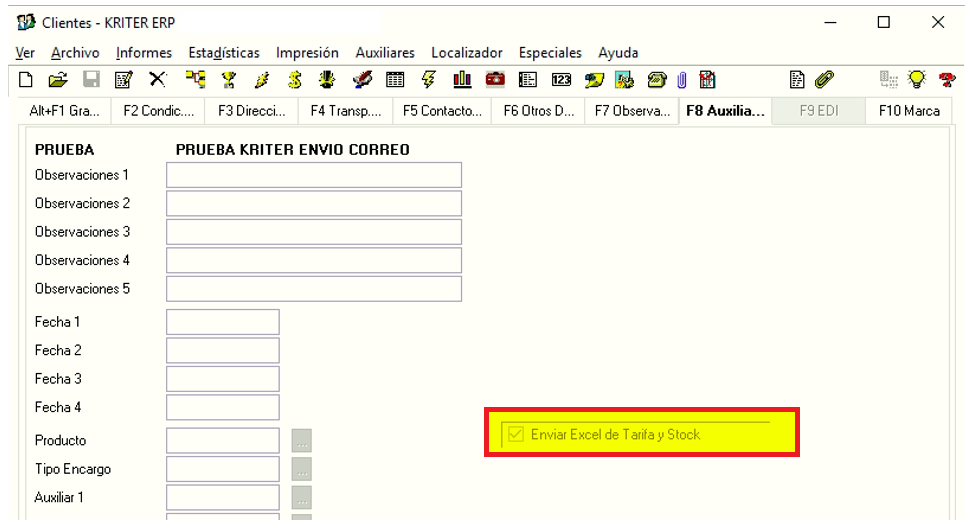Switch to the F10 Marca tab
This screenshot has height=523, width=969.
click(908, 111)
